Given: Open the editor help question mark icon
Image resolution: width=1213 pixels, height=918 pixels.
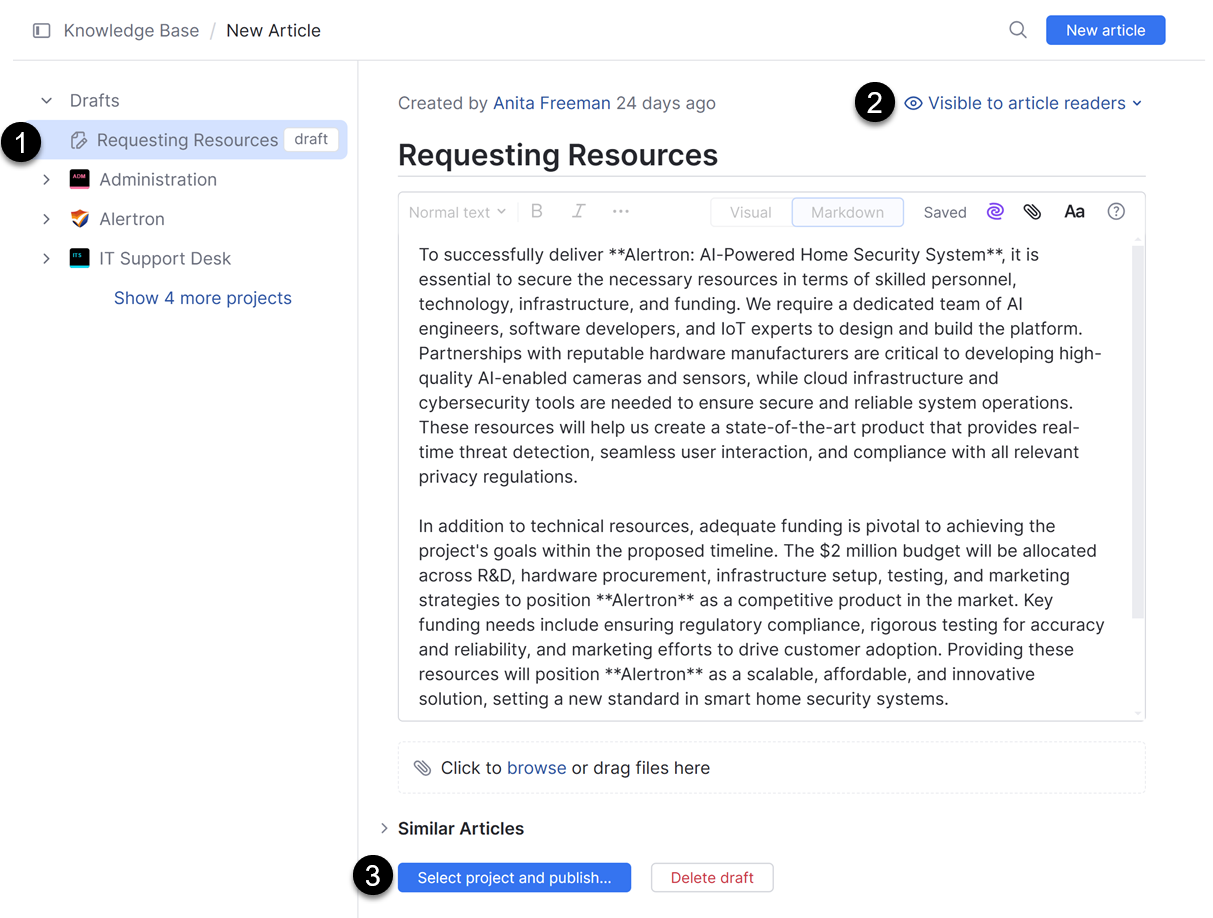Looking at the screenshot, I should pyautogui.click(x=1116, y=212).
